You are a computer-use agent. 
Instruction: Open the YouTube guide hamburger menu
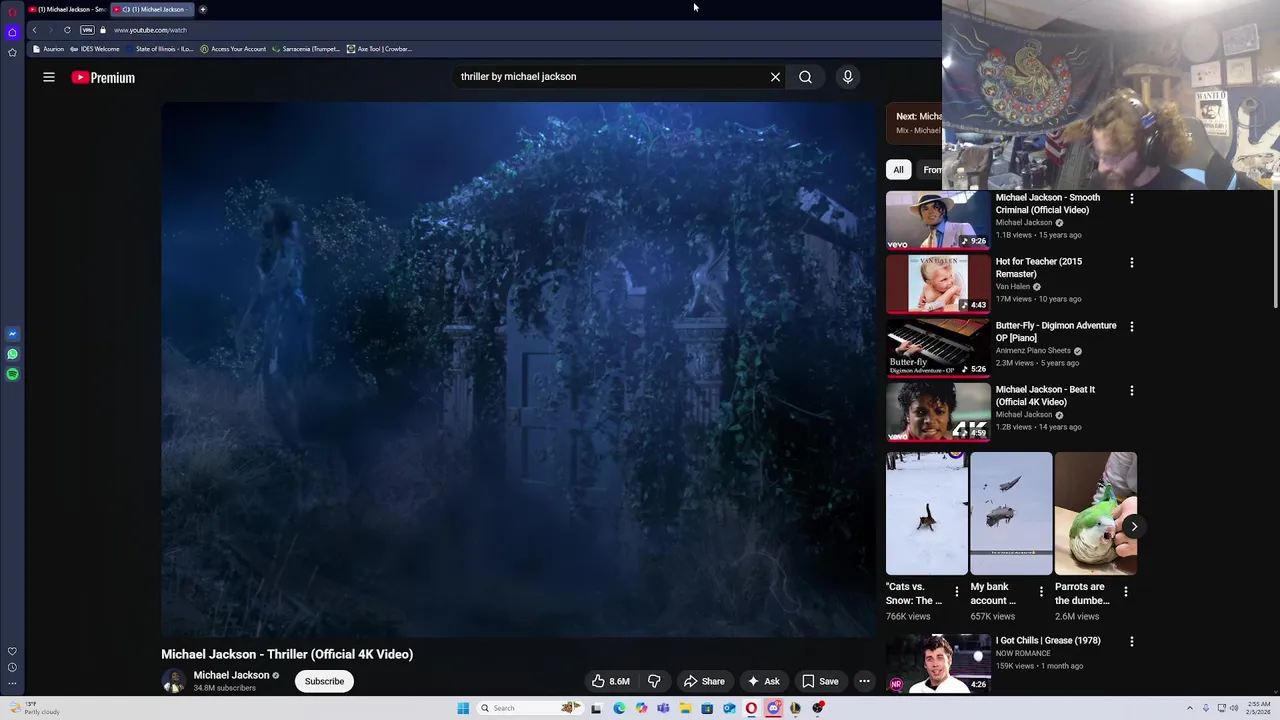point(48,77)
